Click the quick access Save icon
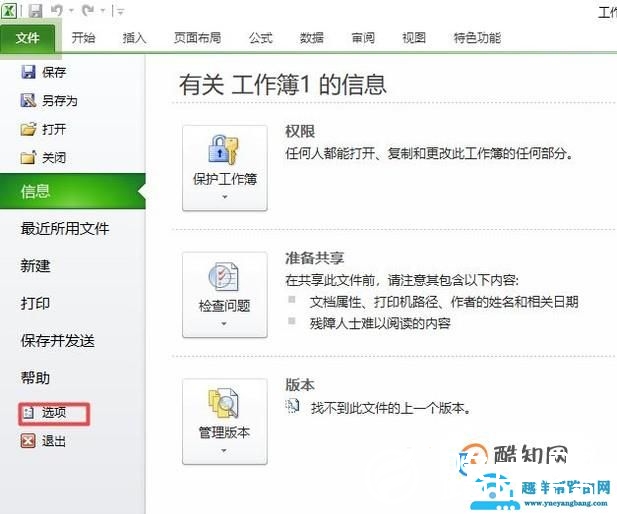Screen dimensions: 617x514 pyautogui.click(x=35, y=11)
